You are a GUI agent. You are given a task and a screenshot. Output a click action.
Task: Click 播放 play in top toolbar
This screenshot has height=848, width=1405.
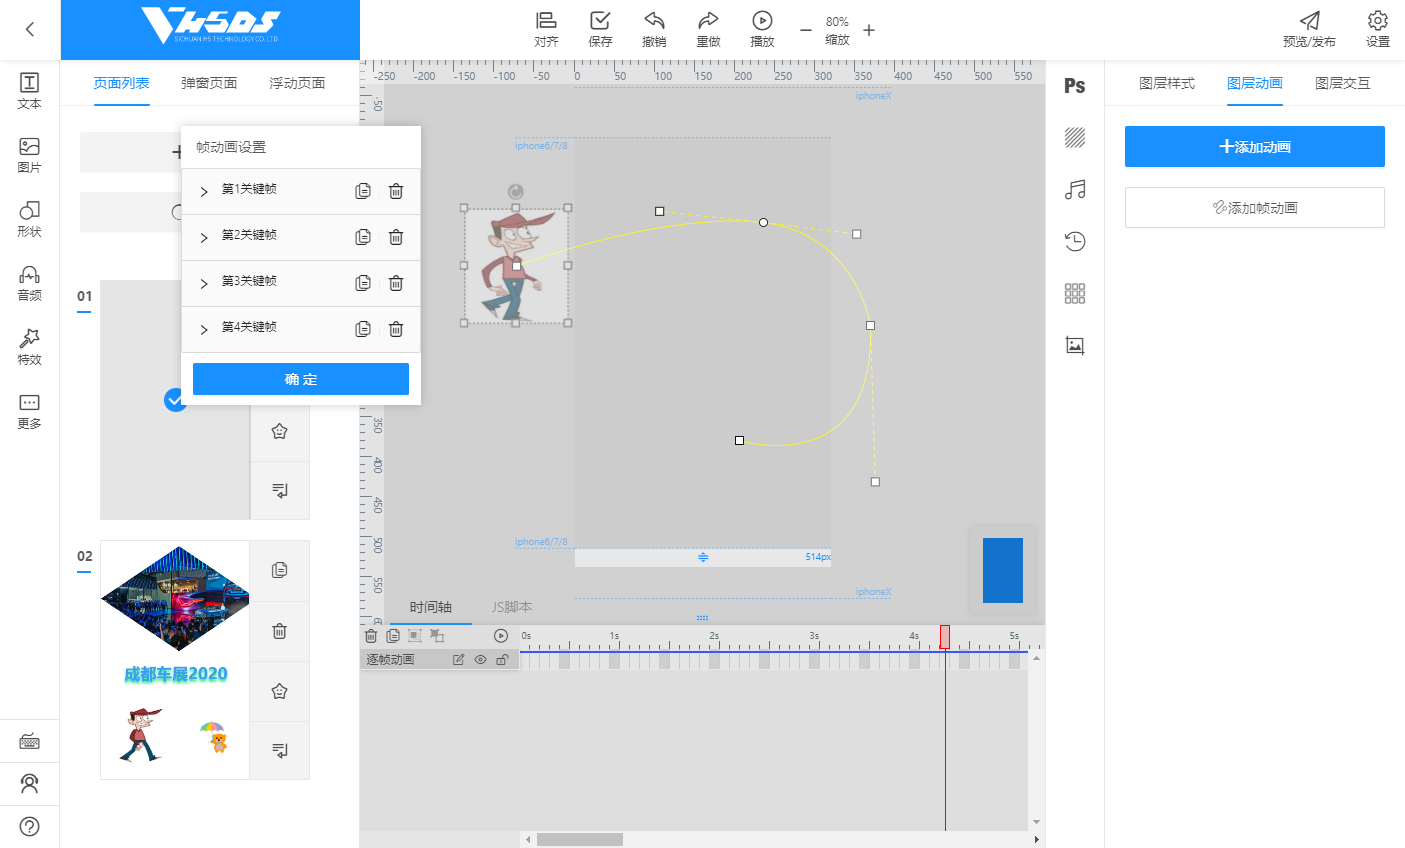point(762,29)
